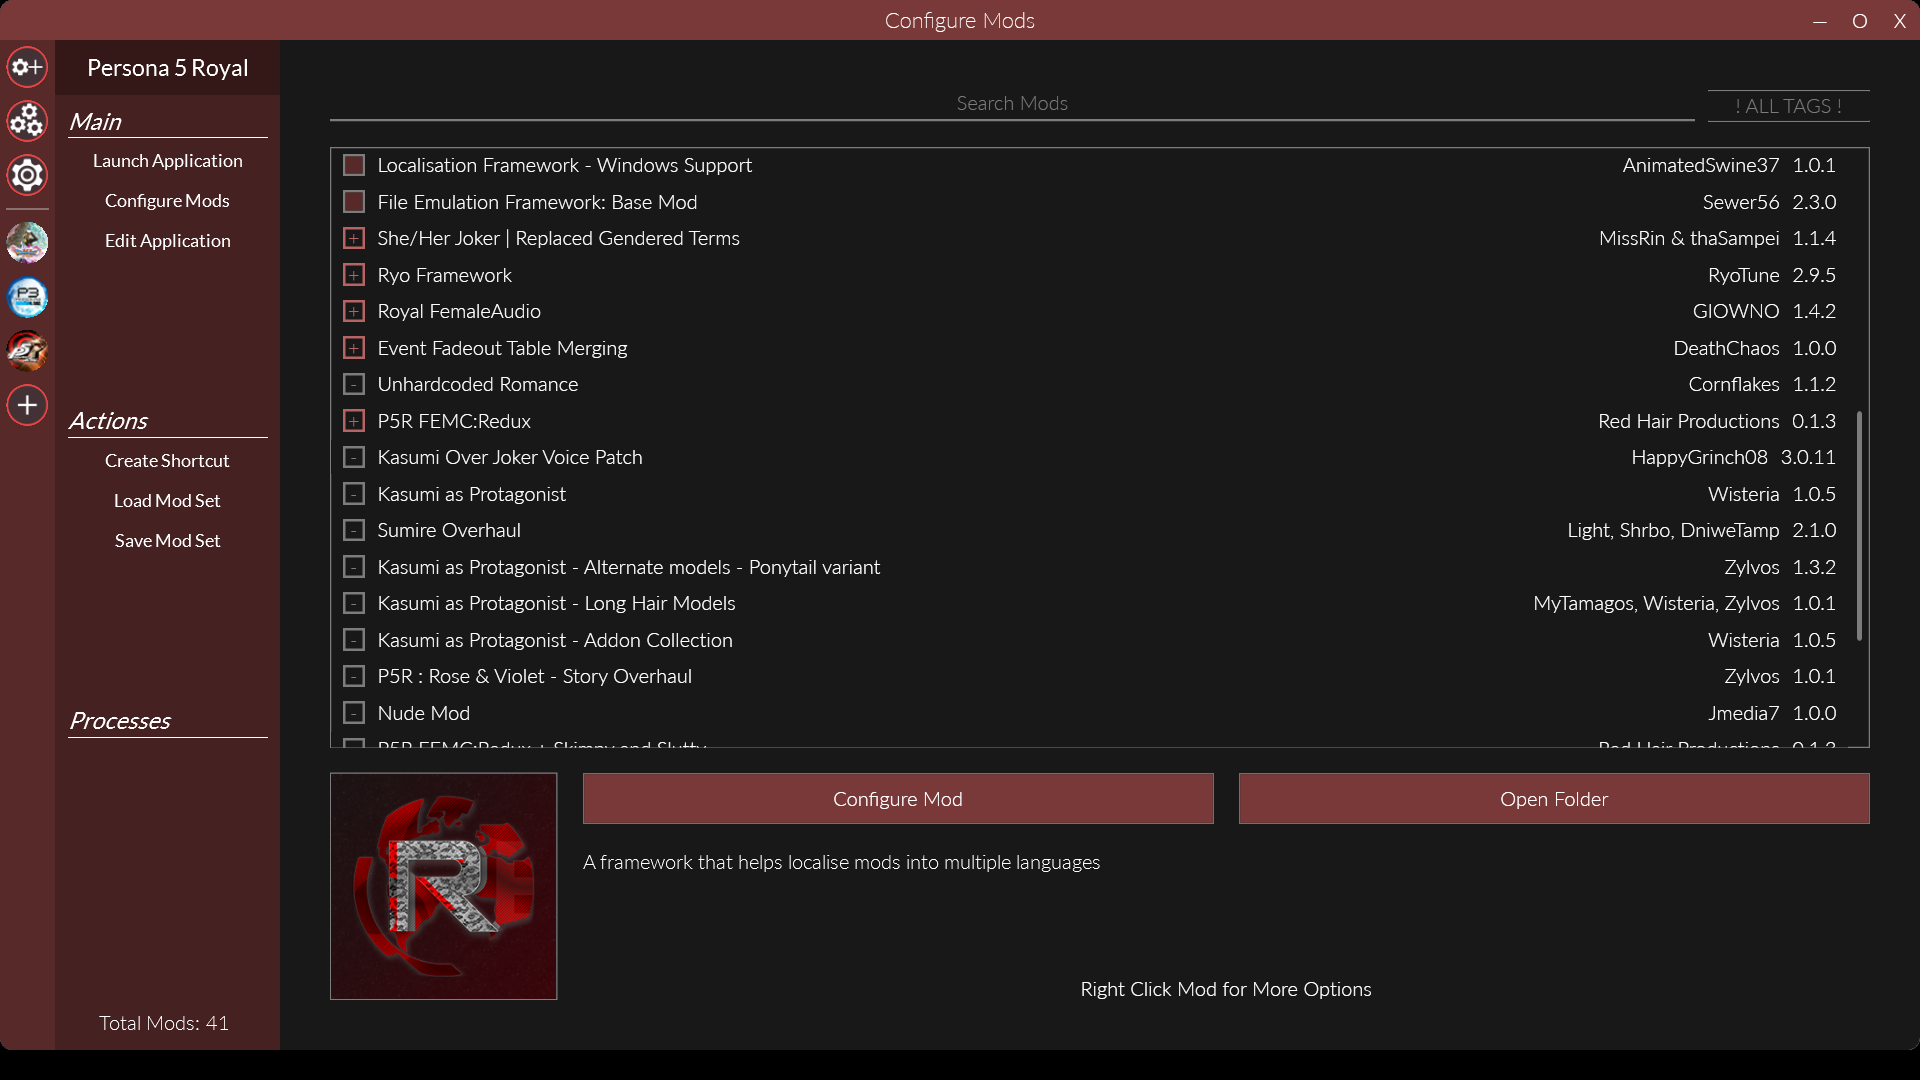Viewport: 1920px width, 1080px height.
Task: Select Edit Application in the sidebar
Action: [x=168, y=241]
